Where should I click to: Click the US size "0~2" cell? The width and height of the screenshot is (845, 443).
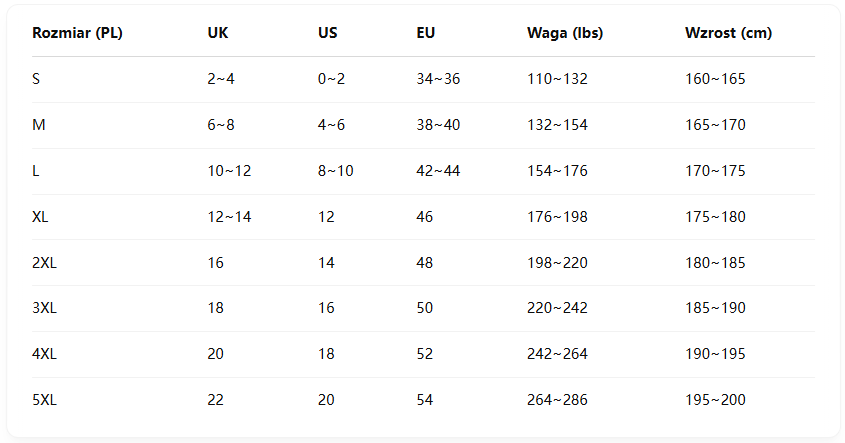[331, 79]
